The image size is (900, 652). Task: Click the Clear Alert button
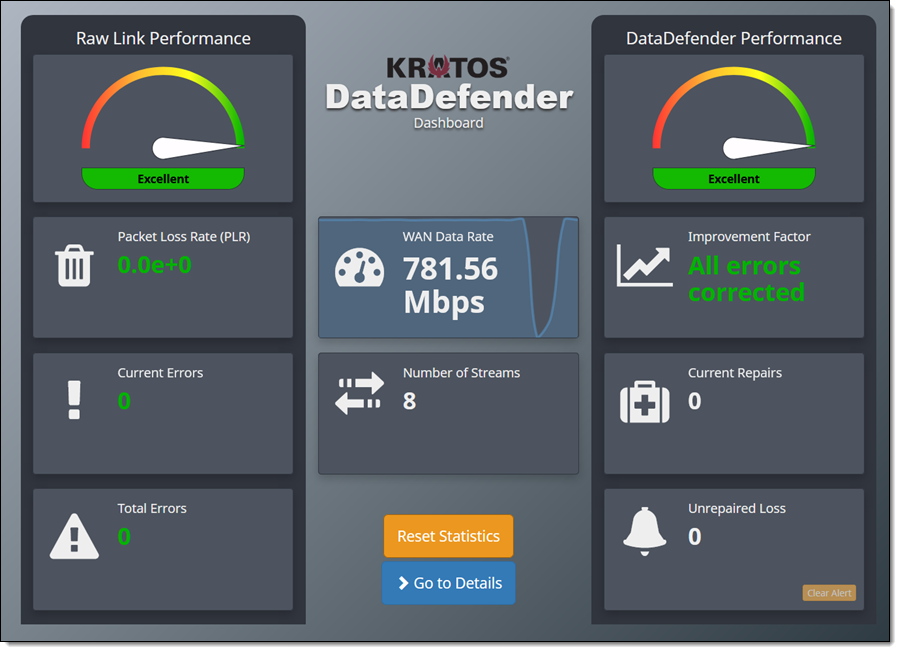pyautogui.click(x=829, y=593)
